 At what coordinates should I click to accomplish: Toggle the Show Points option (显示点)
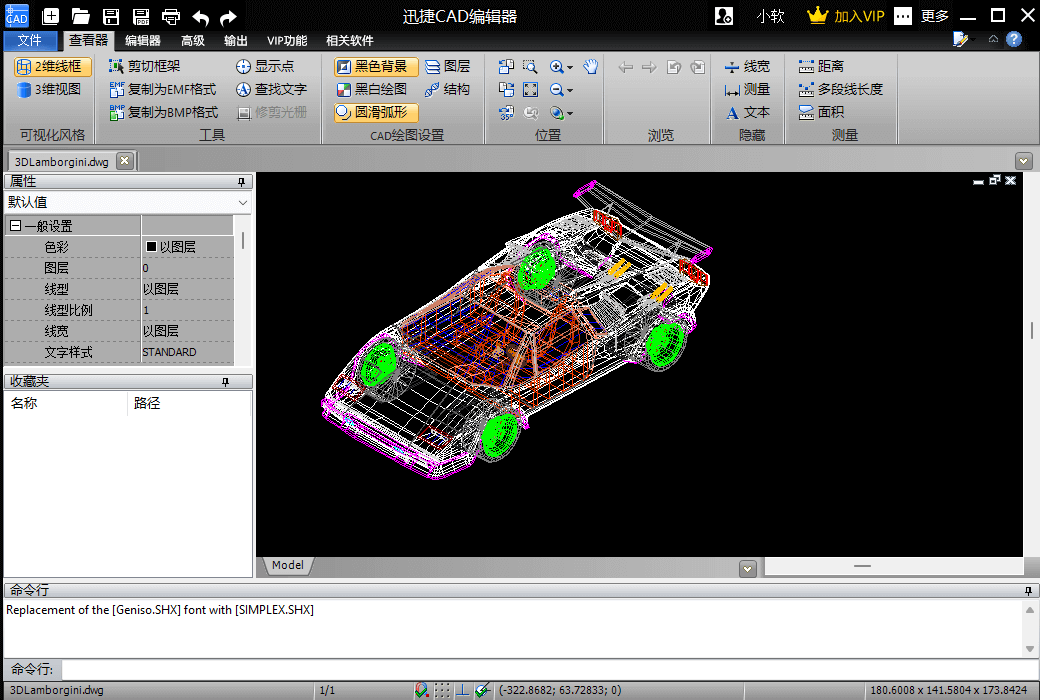[265, 66]
